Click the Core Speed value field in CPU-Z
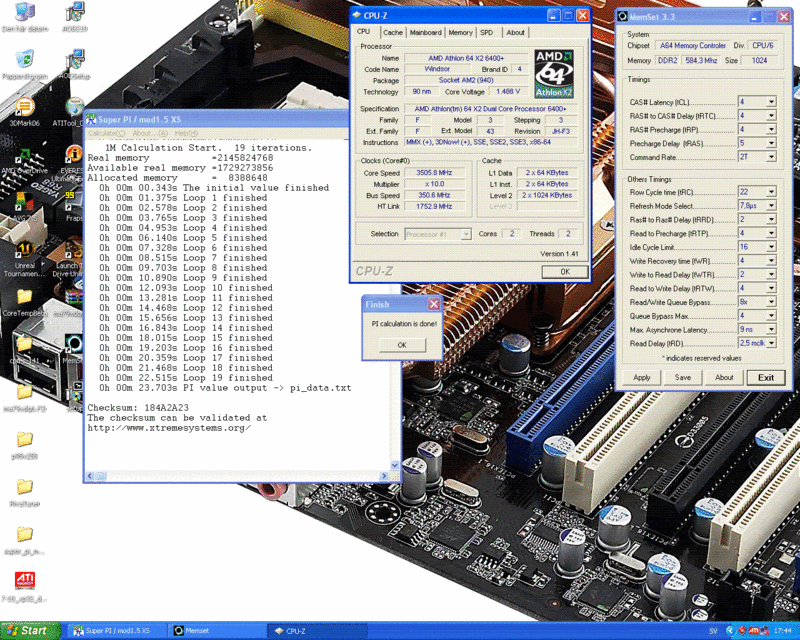This screenshot has width=800, height=640. [435, 173]
